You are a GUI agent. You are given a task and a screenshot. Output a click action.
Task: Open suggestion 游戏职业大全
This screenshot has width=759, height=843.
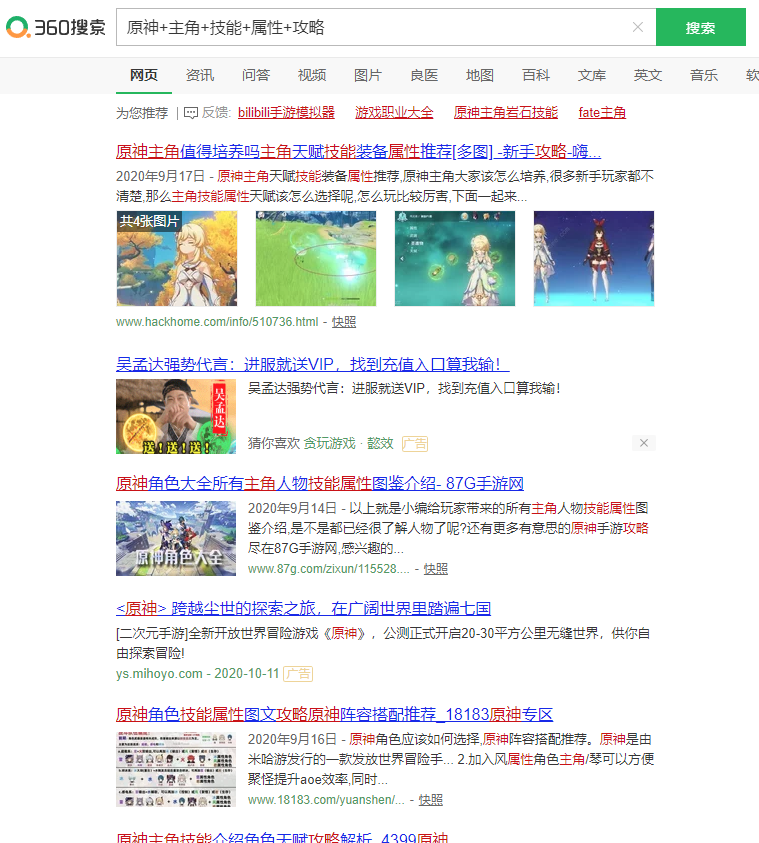pos(394,113)
